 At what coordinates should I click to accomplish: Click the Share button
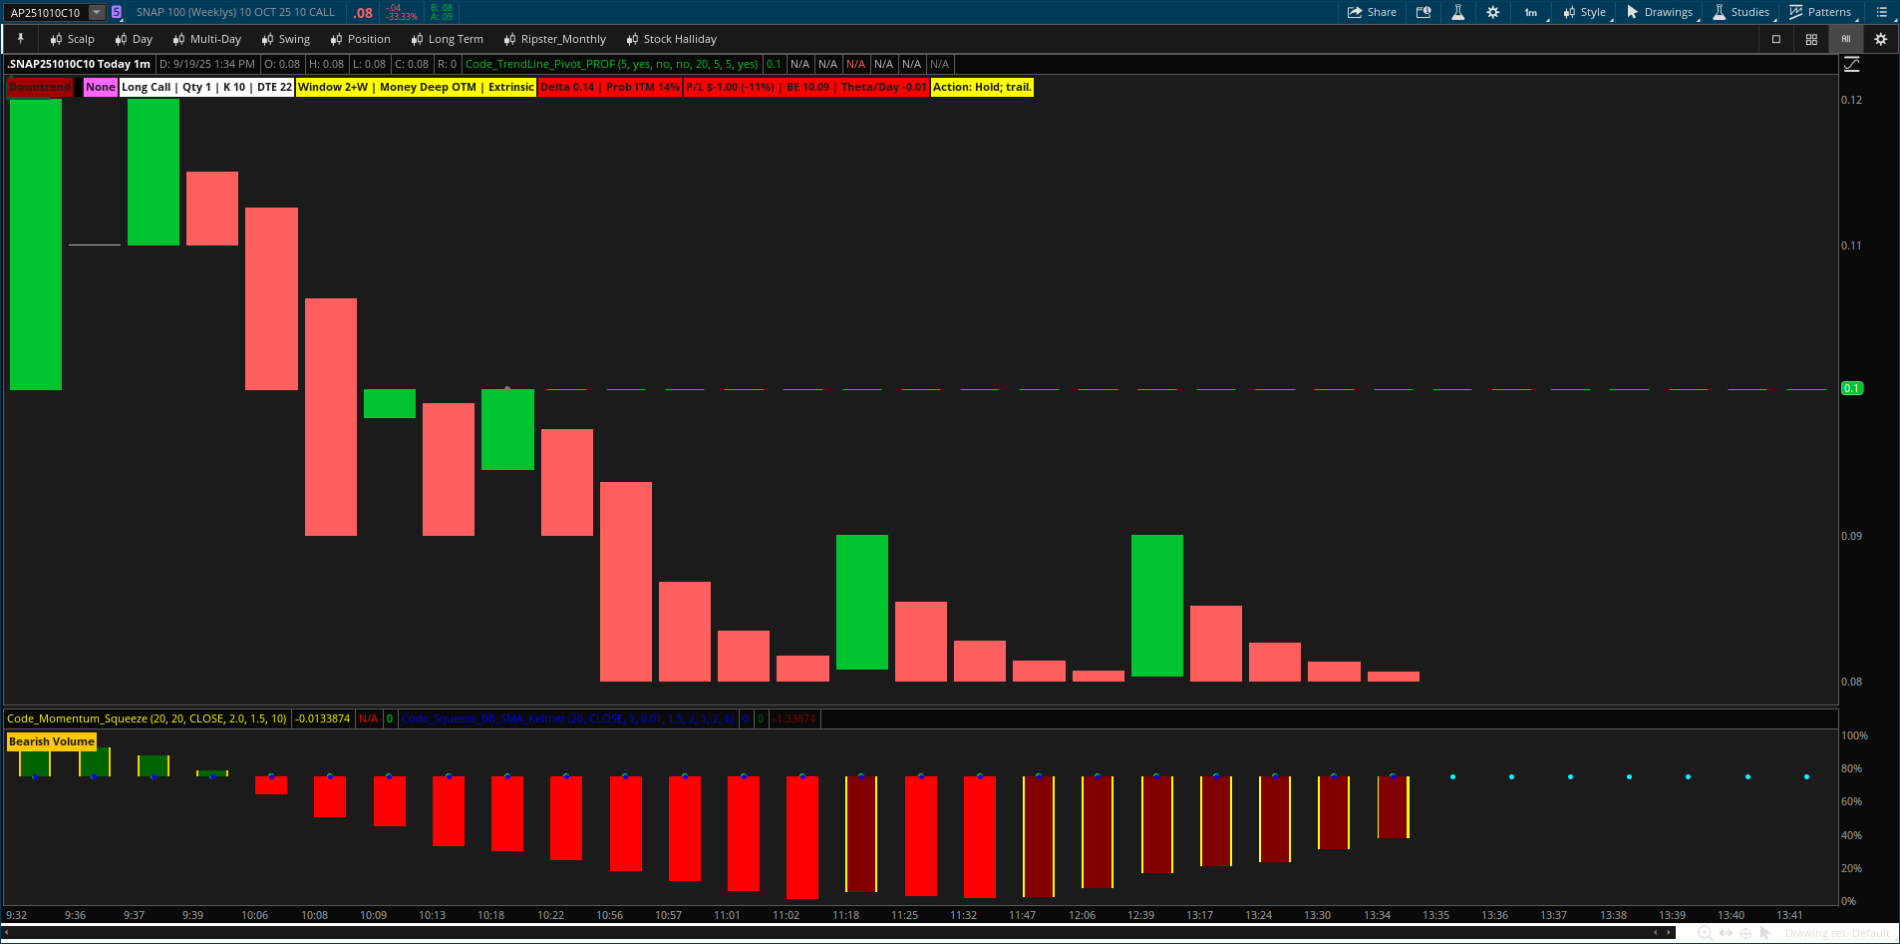pyautogui.click(x=1372, y=12)
